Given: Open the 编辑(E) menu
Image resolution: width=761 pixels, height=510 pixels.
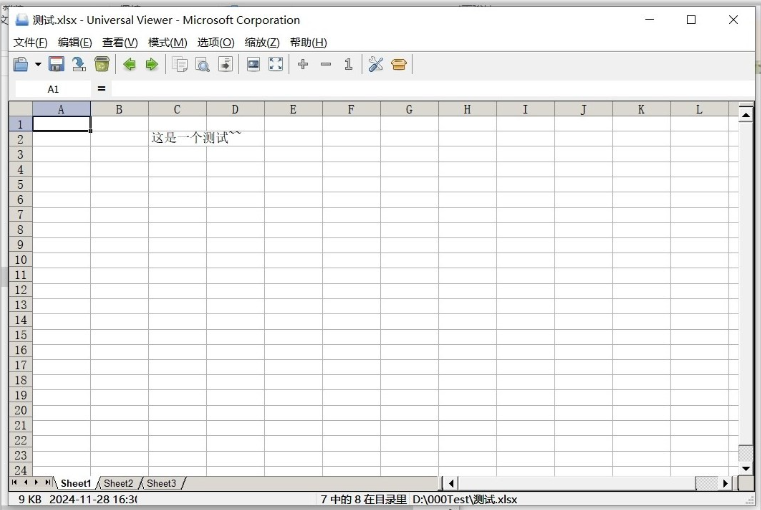Looking at the screenshot, I should point(75,43).
